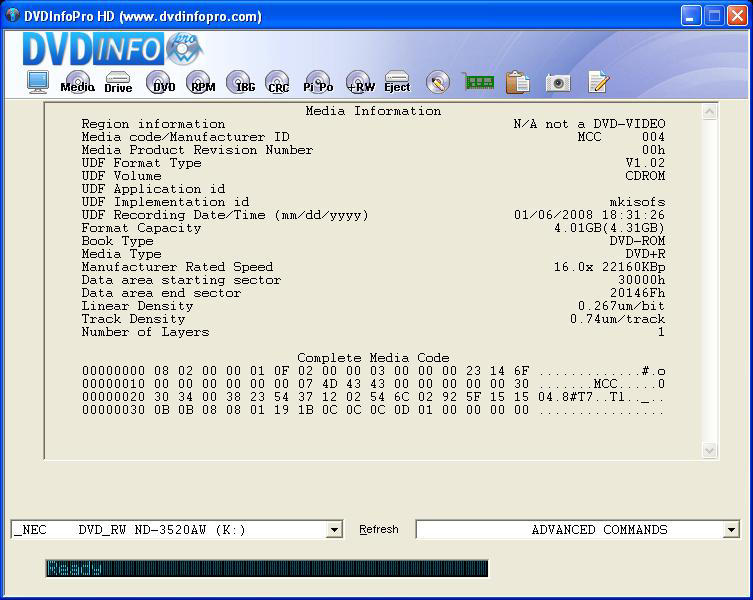
Task: Click the +RW settings icon
Action: 360,82
